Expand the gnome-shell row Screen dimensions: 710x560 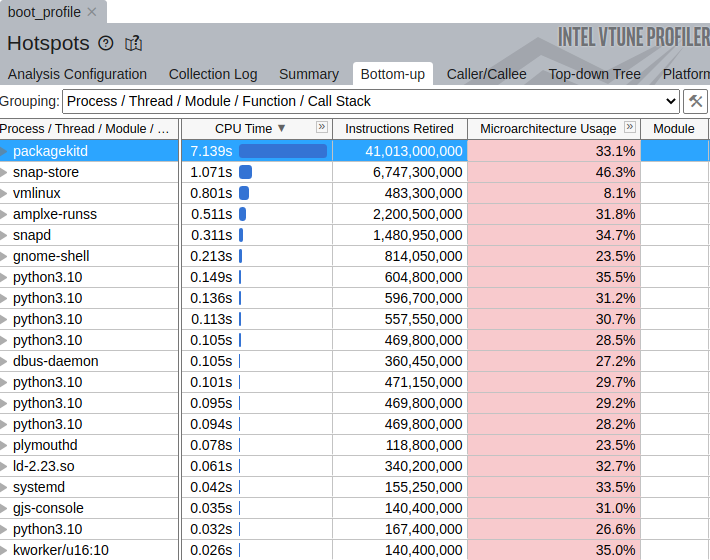coord(4,256)
